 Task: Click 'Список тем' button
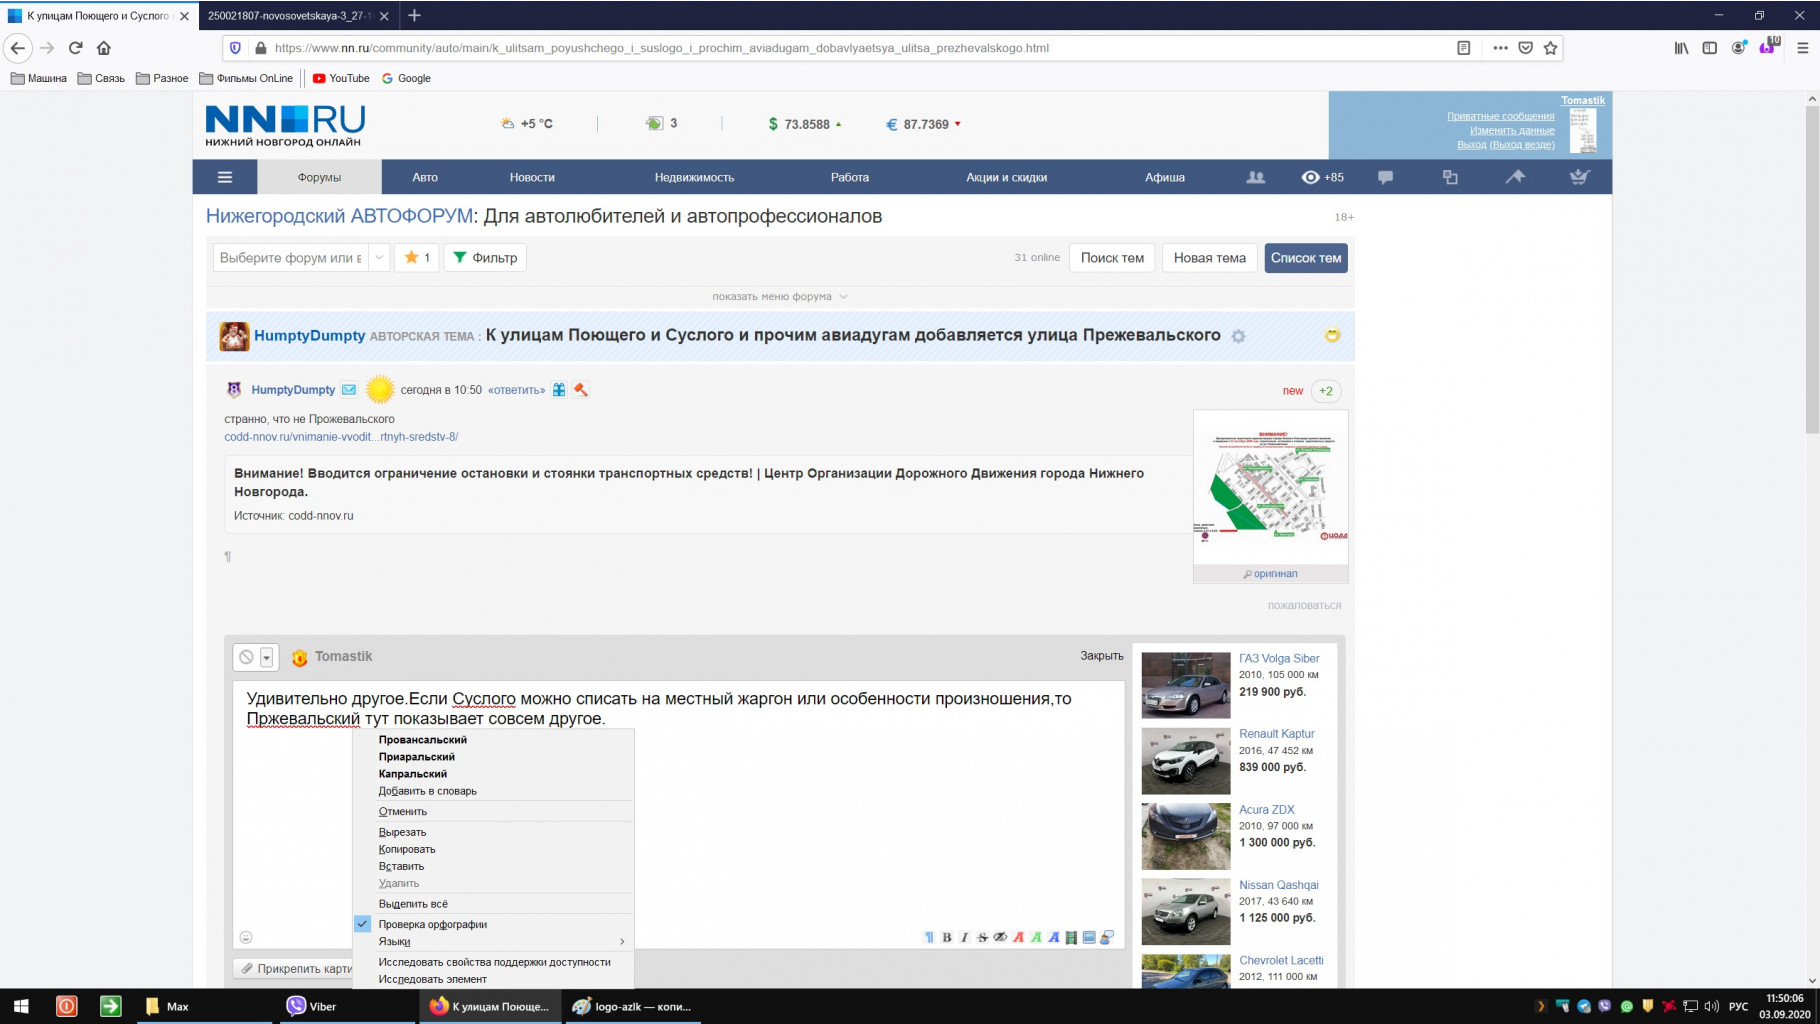coord(1305,258)
